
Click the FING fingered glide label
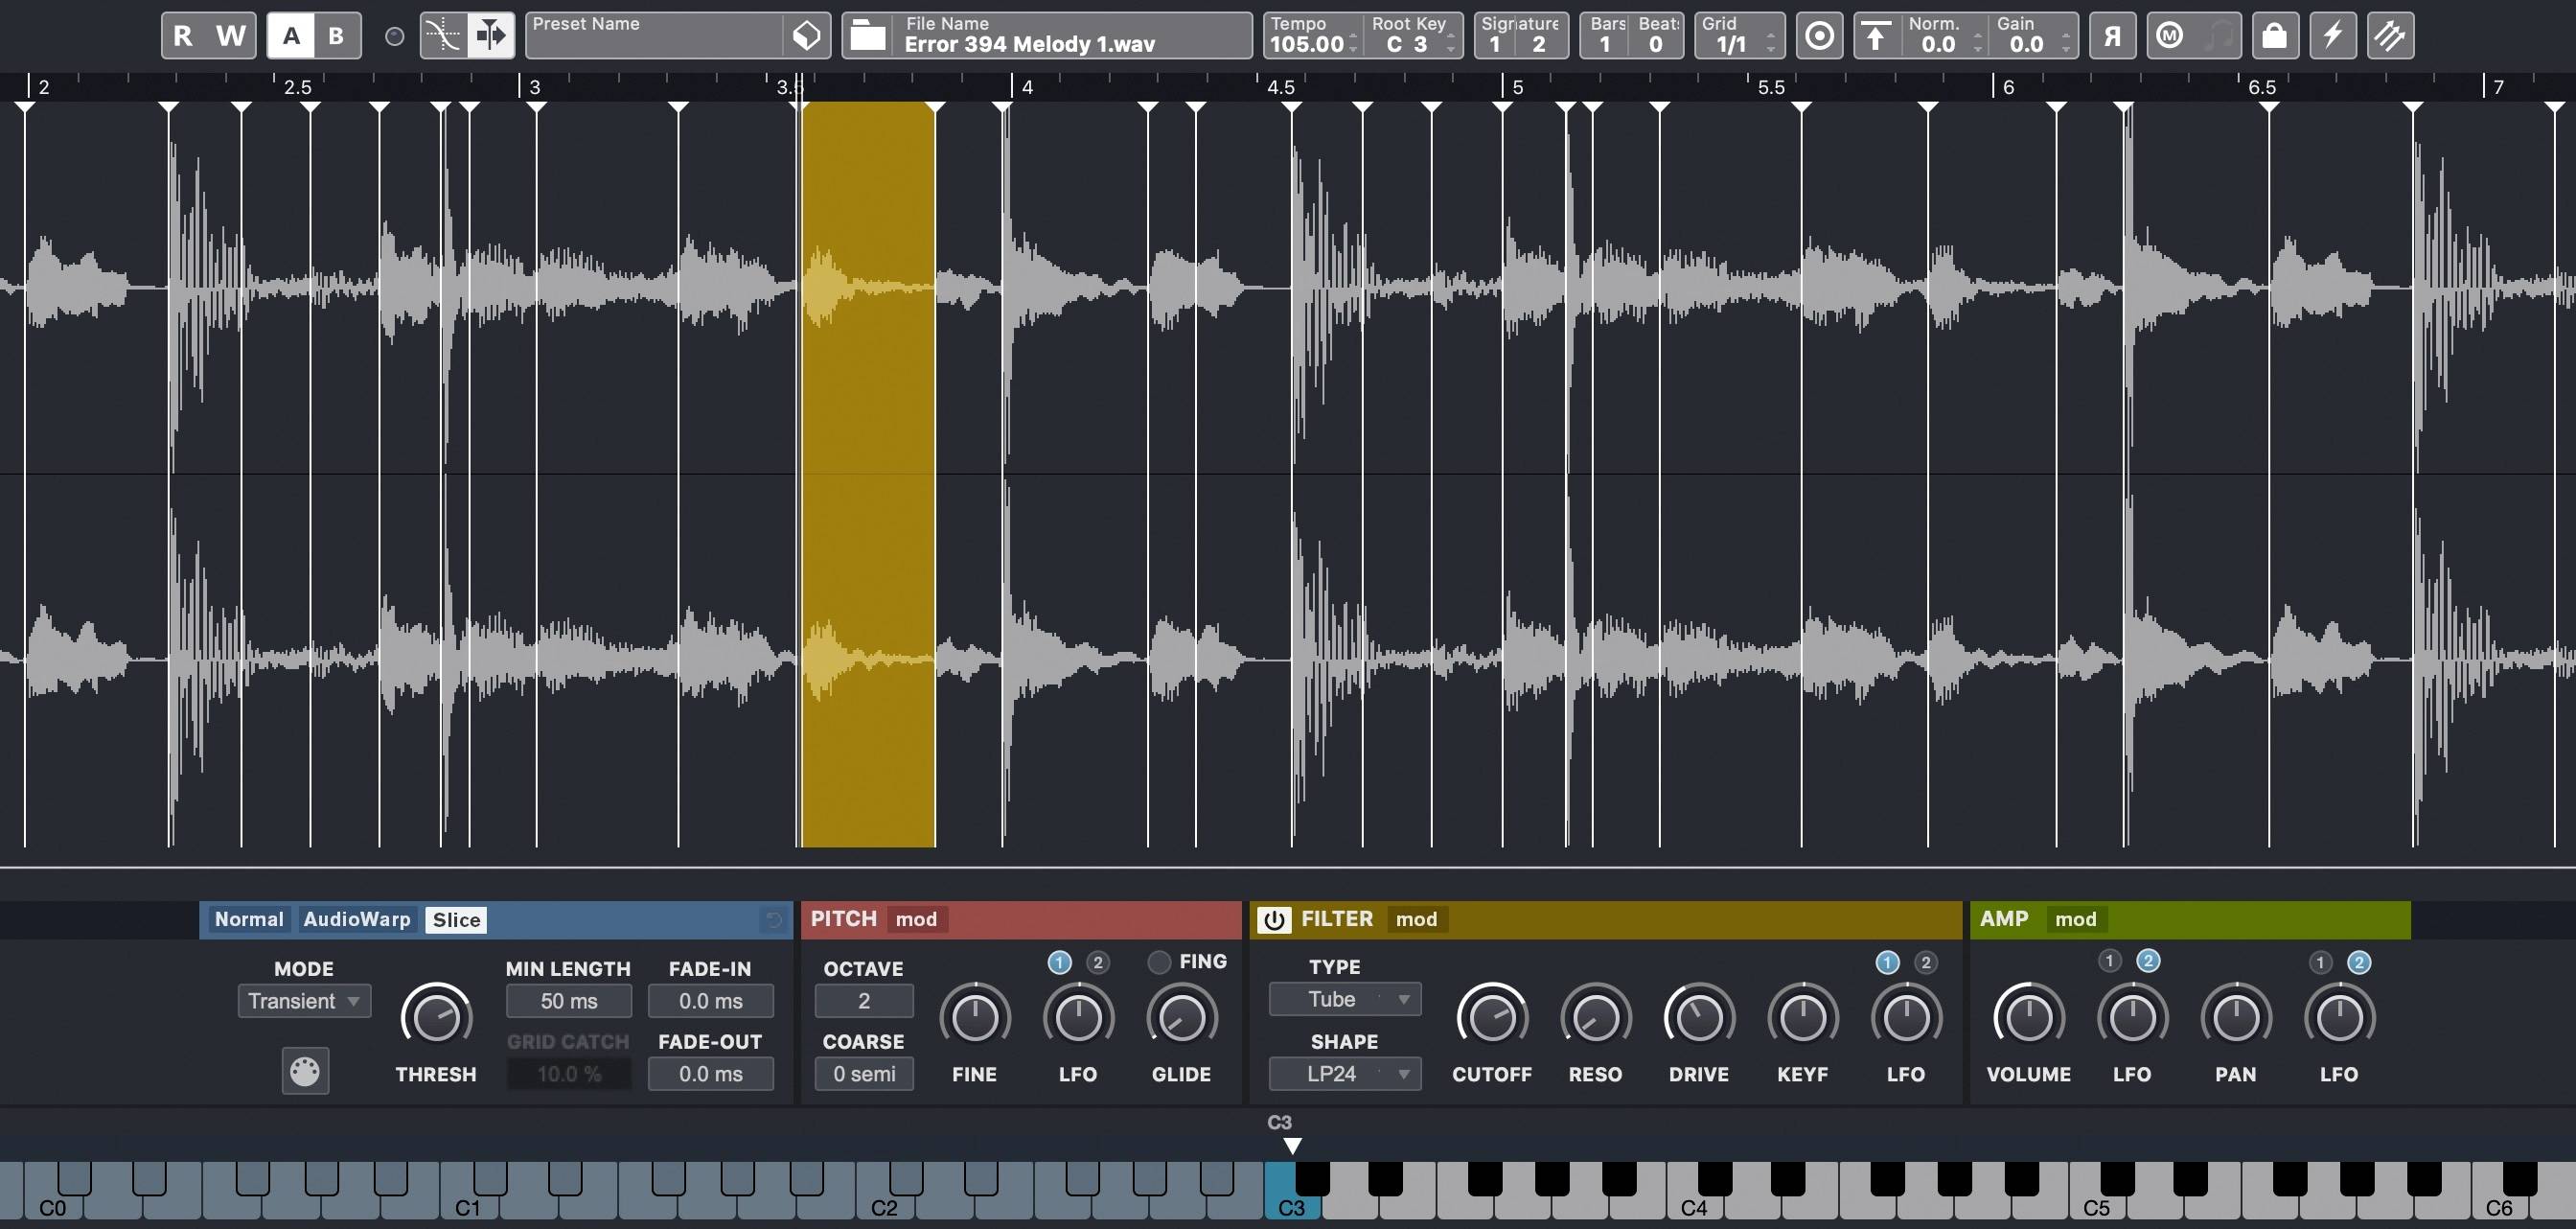1206,961
